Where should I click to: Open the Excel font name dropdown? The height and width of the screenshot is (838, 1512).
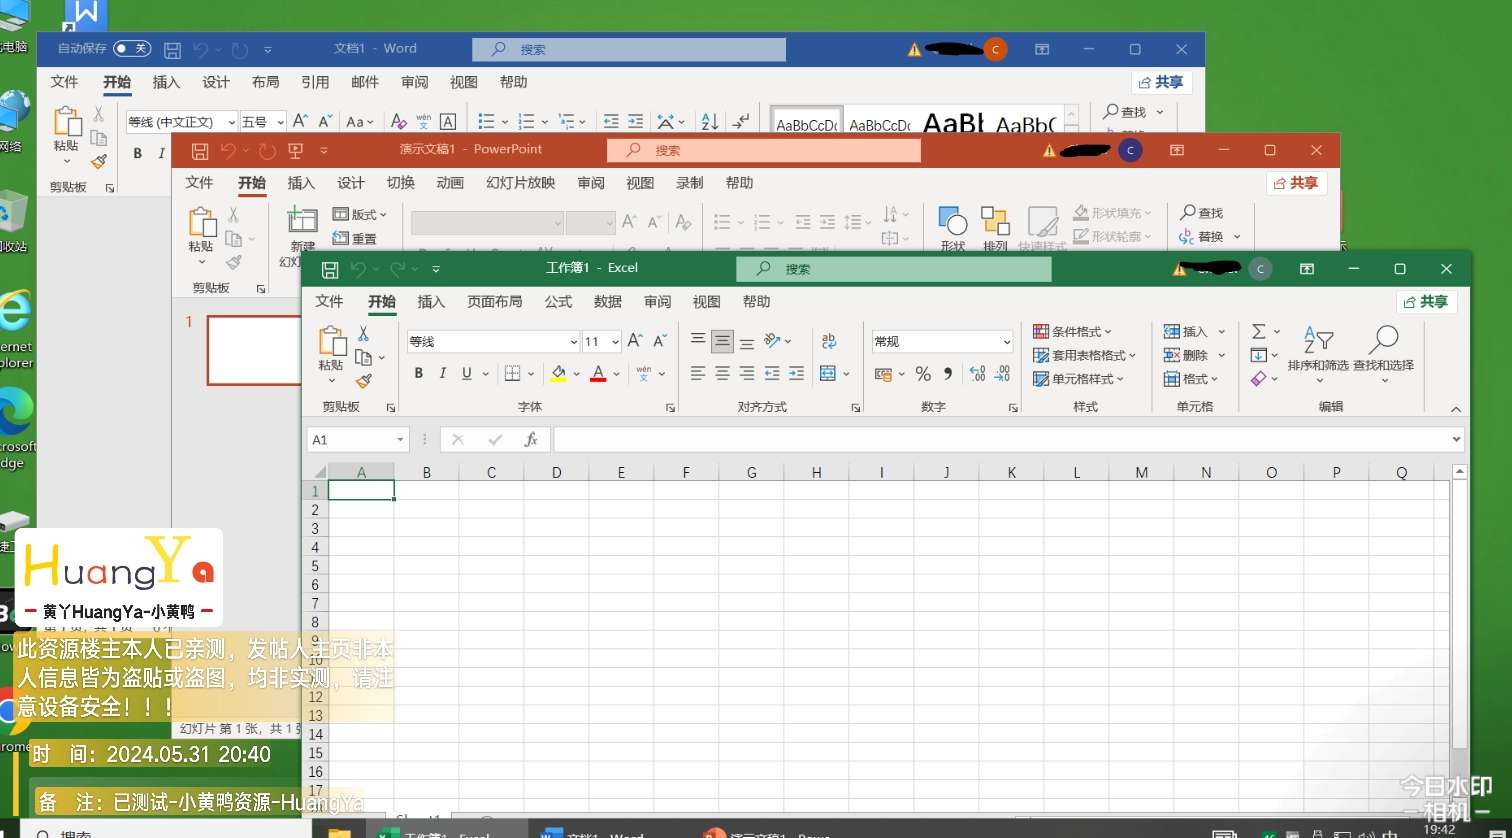tap(573, 342)
